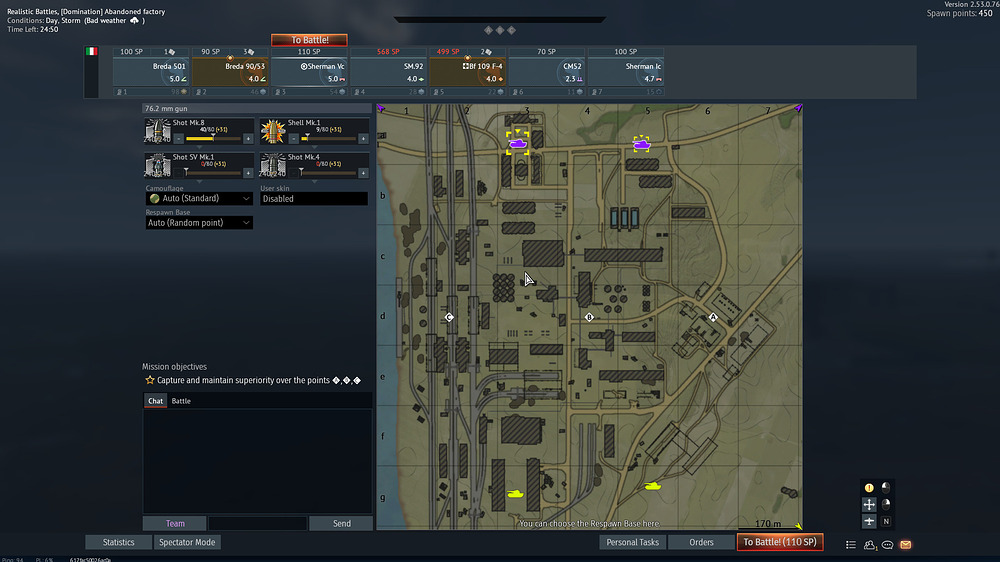The image size is (1000, 562).
Task: Open the Camouflage Auto (Standard) dropdown
Action: pos(199,198)
